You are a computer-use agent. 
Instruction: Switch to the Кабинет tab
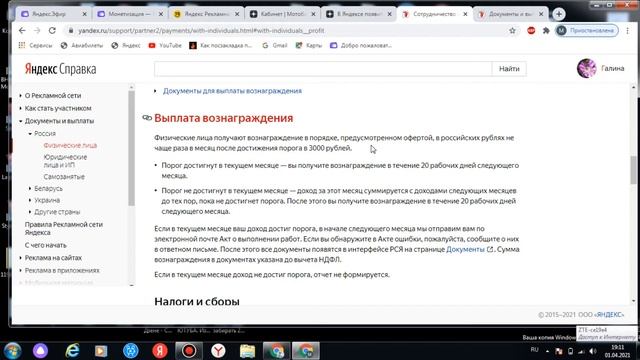point(282,14)
